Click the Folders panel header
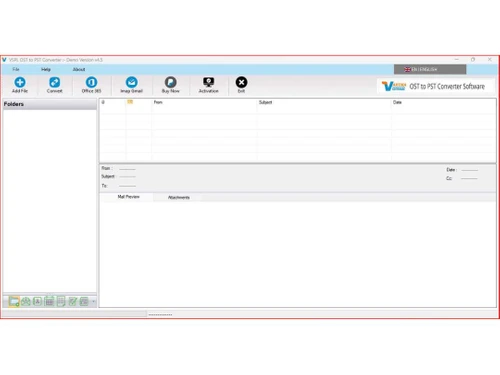 click(x=50, y=104)
